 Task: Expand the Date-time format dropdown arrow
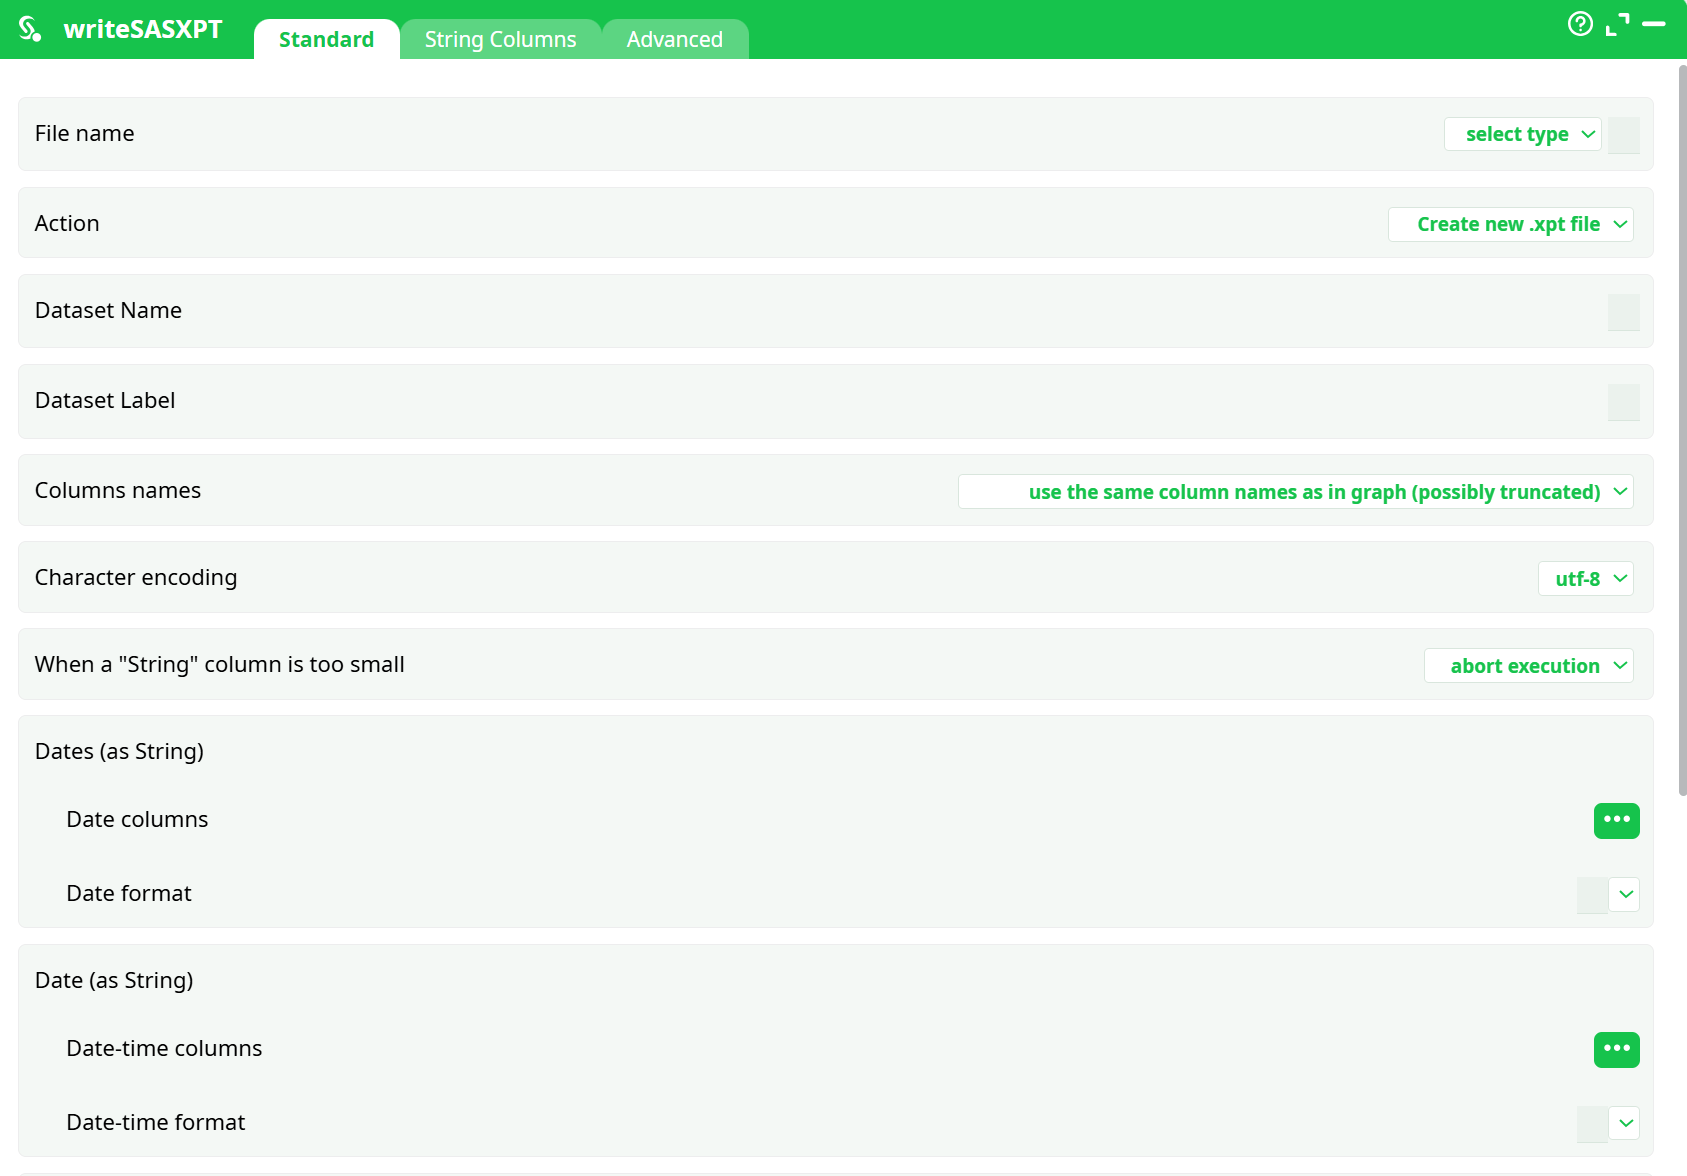click(1625, 1124)
